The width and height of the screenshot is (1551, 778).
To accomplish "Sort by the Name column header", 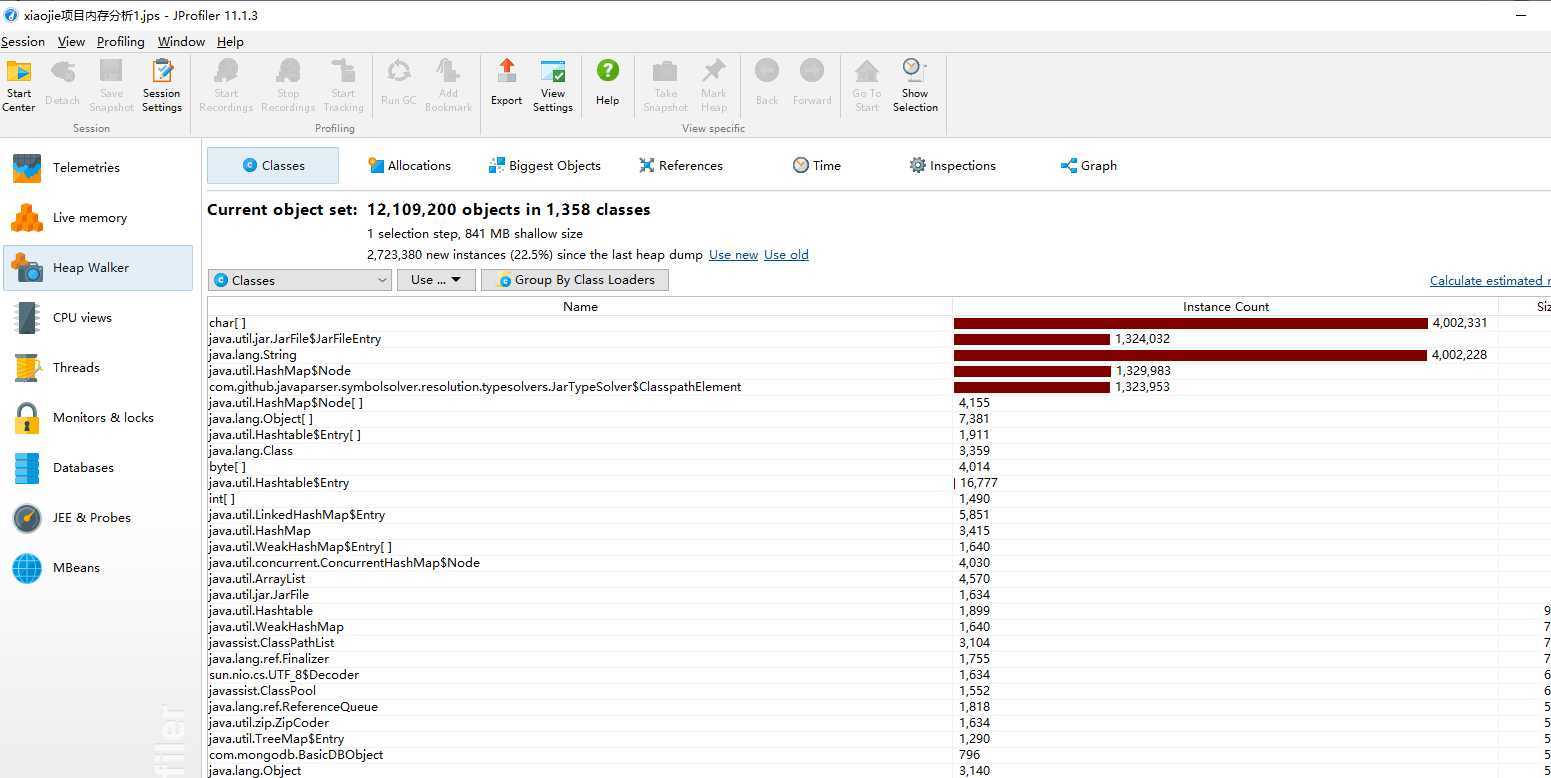I will 580,307.
